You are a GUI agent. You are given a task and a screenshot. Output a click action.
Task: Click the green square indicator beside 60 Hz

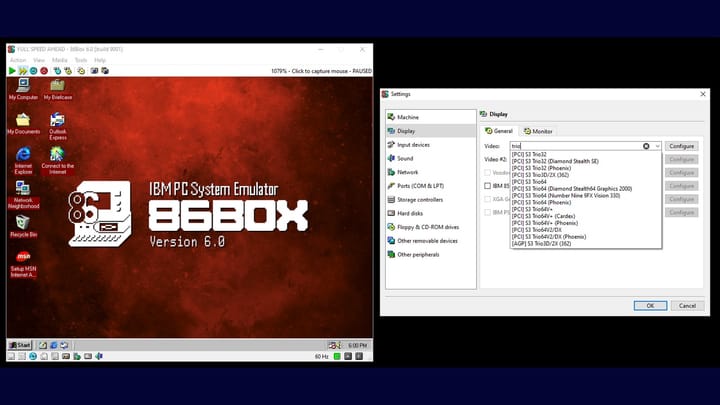337,356
